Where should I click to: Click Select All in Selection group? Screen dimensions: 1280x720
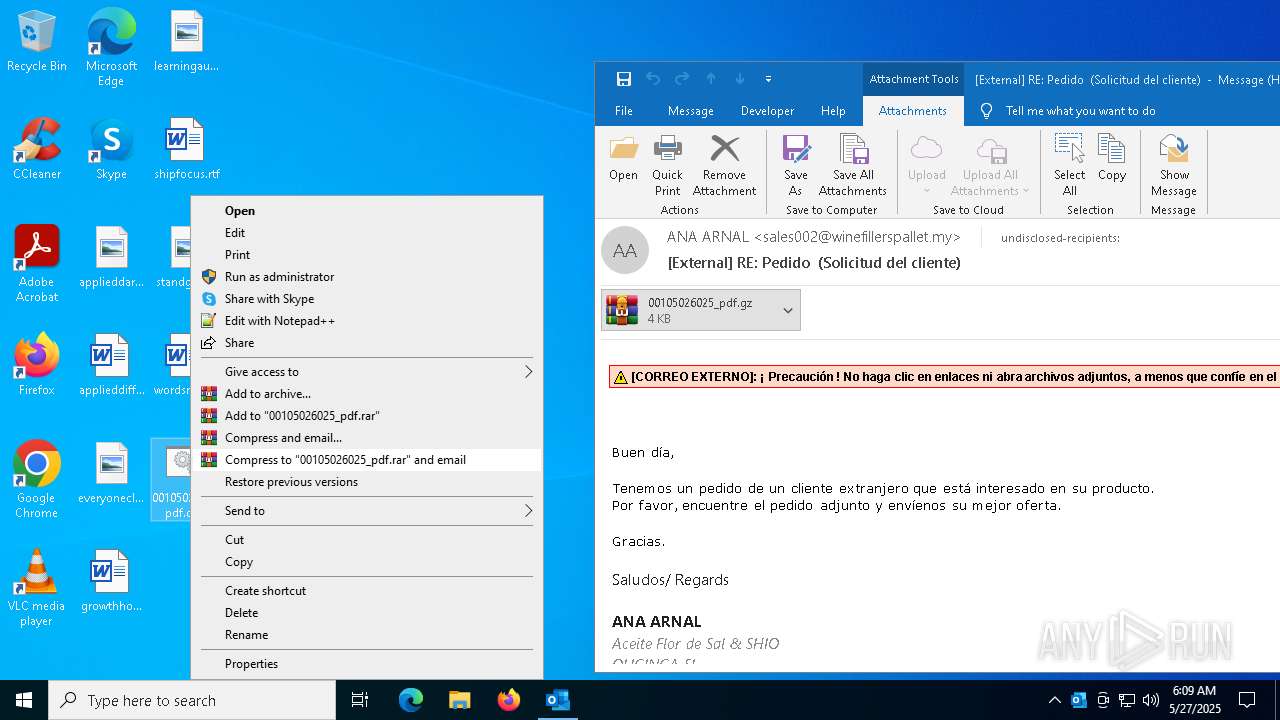(x=1069, y=167)
